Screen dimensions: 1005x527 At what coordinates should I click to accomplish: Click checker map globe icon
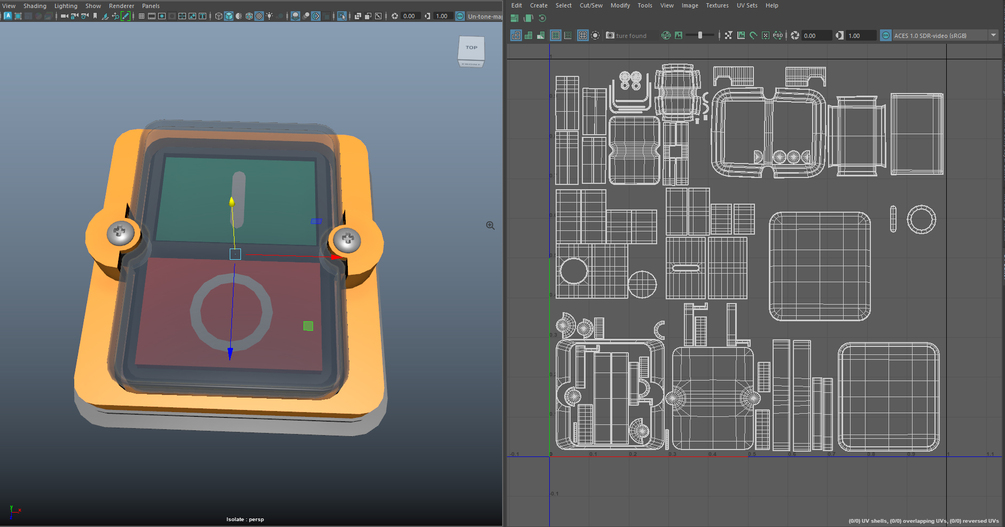(666, 35)
